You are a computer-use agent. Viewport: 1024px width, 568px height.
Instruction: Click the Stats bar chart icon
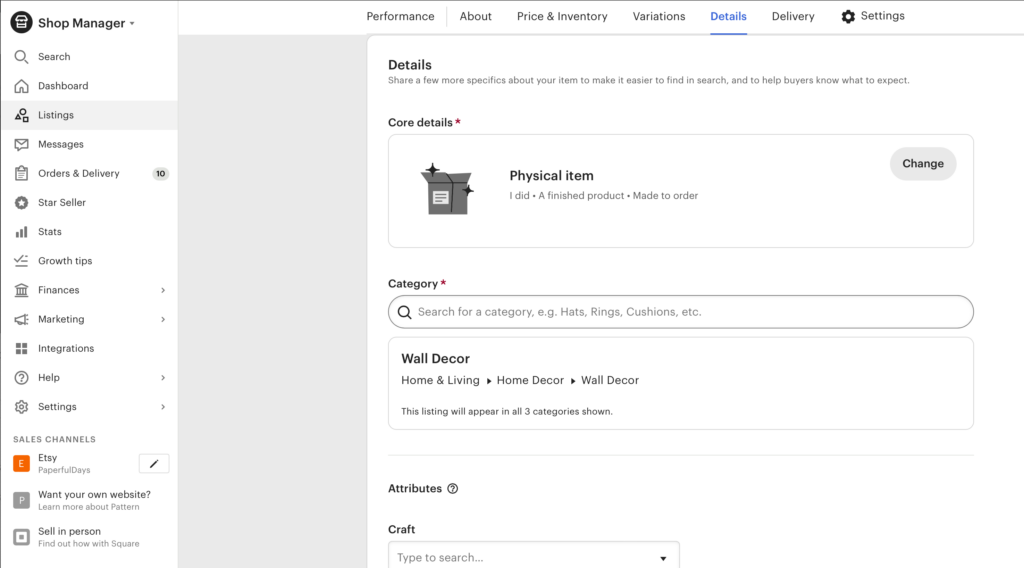pyautogui.click(x=22, y=232)
